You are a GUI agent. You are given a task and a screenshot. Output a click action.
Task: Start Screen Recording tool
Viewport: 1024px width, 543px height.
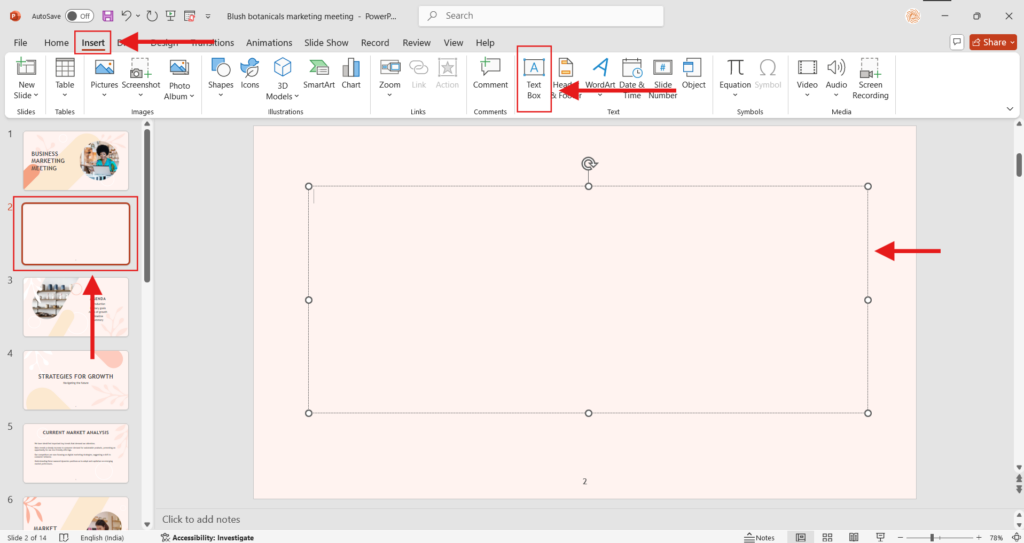coord(870,75)
